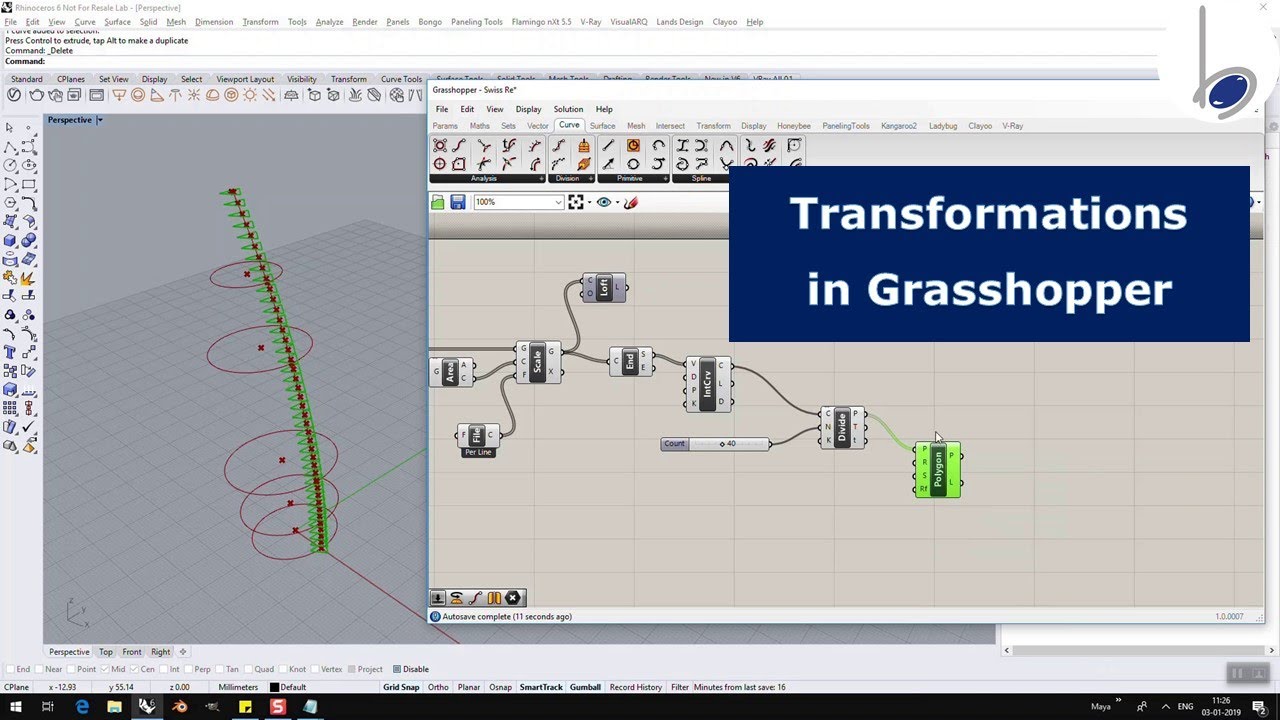
Task: Click the Zoom Extents icon in Grasshopper canvas toolbar
Action: tap(576, 202)
